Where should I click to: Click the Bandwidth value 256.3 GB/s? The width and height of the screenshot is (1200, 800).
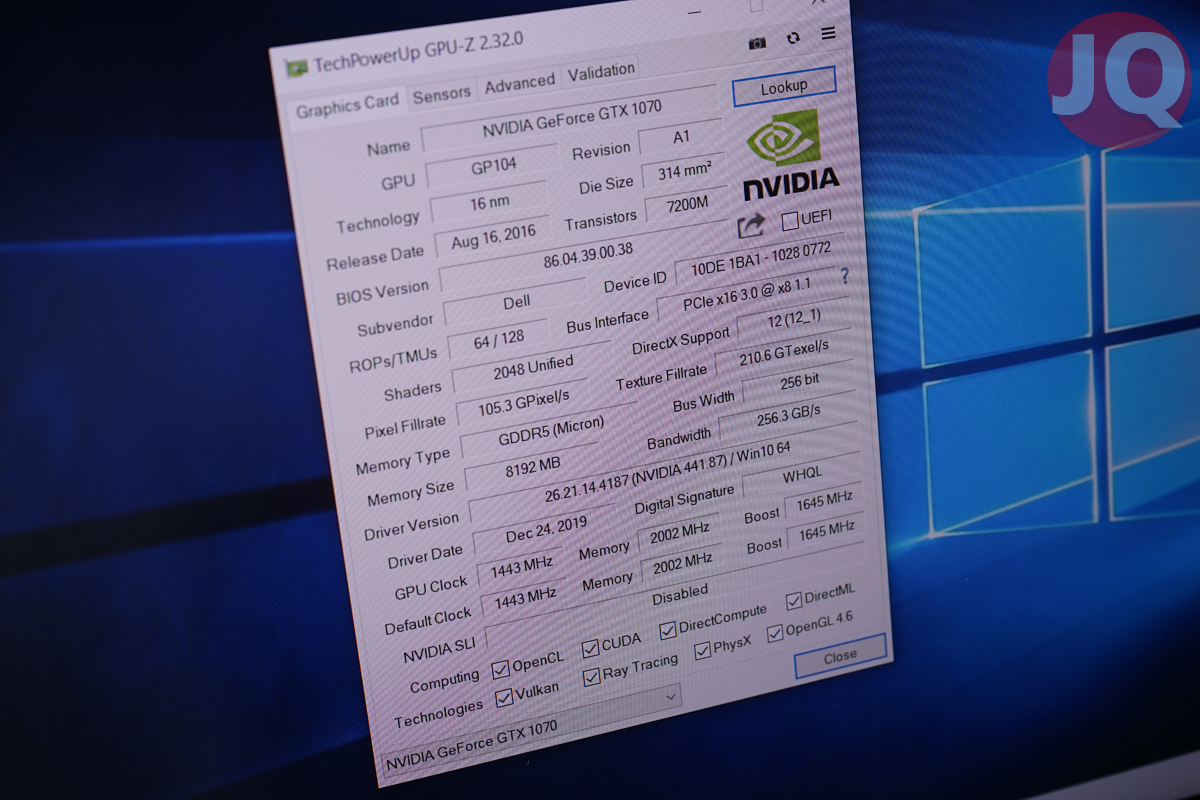click(x=789, y=414)
